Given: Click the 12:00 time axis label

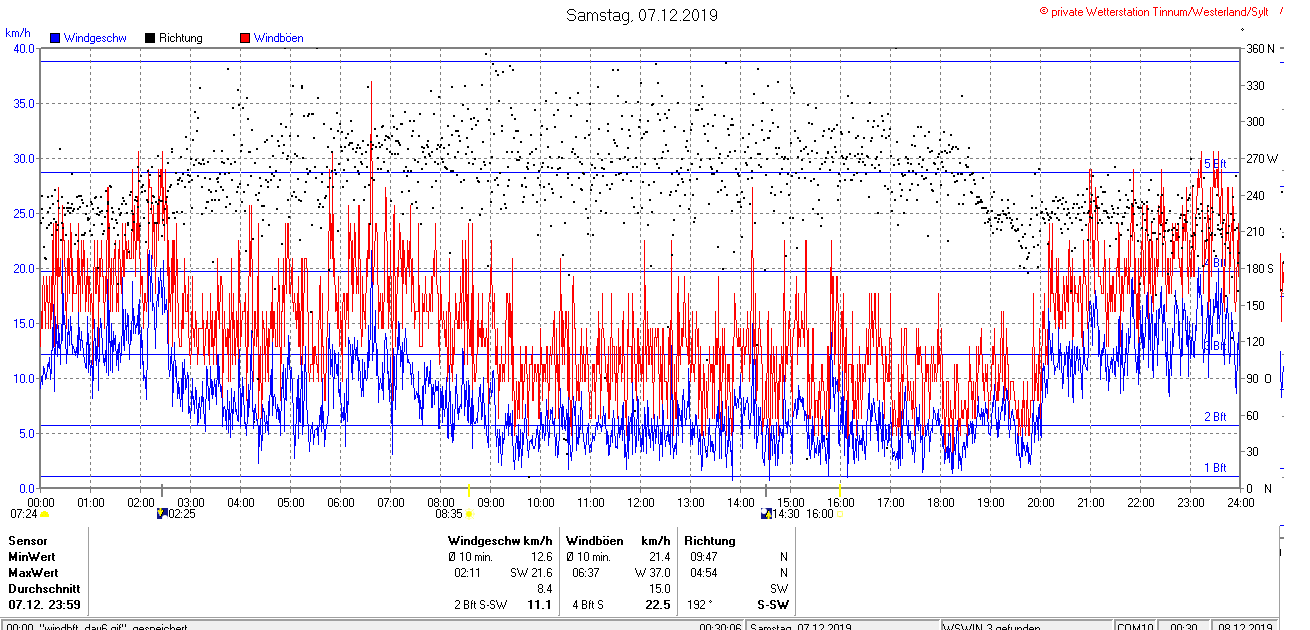Looking at the screenshot, I should pos(641,502).
